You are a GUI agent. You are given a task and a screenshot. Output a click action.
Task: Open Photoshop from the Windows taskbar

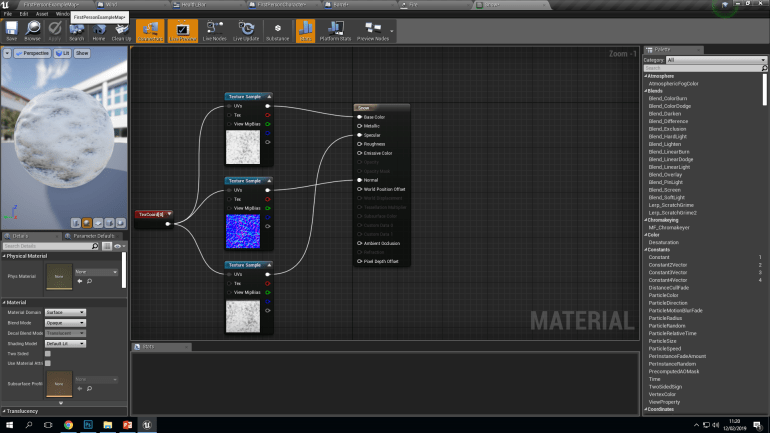tap(88, 425)
